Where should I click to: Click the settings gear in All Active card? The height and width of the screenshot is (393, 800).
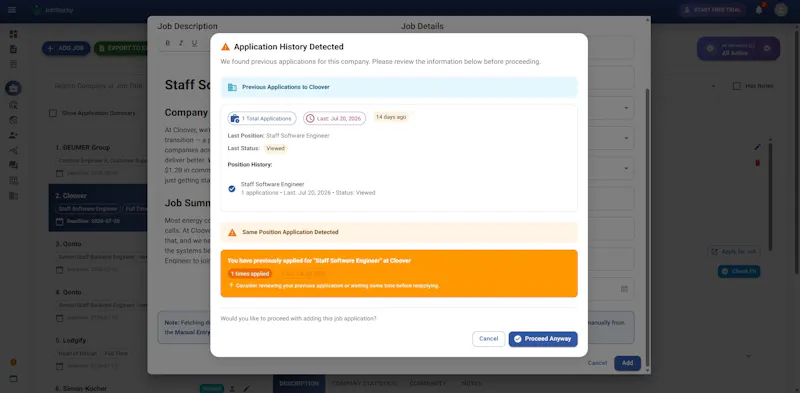(766, 48)
